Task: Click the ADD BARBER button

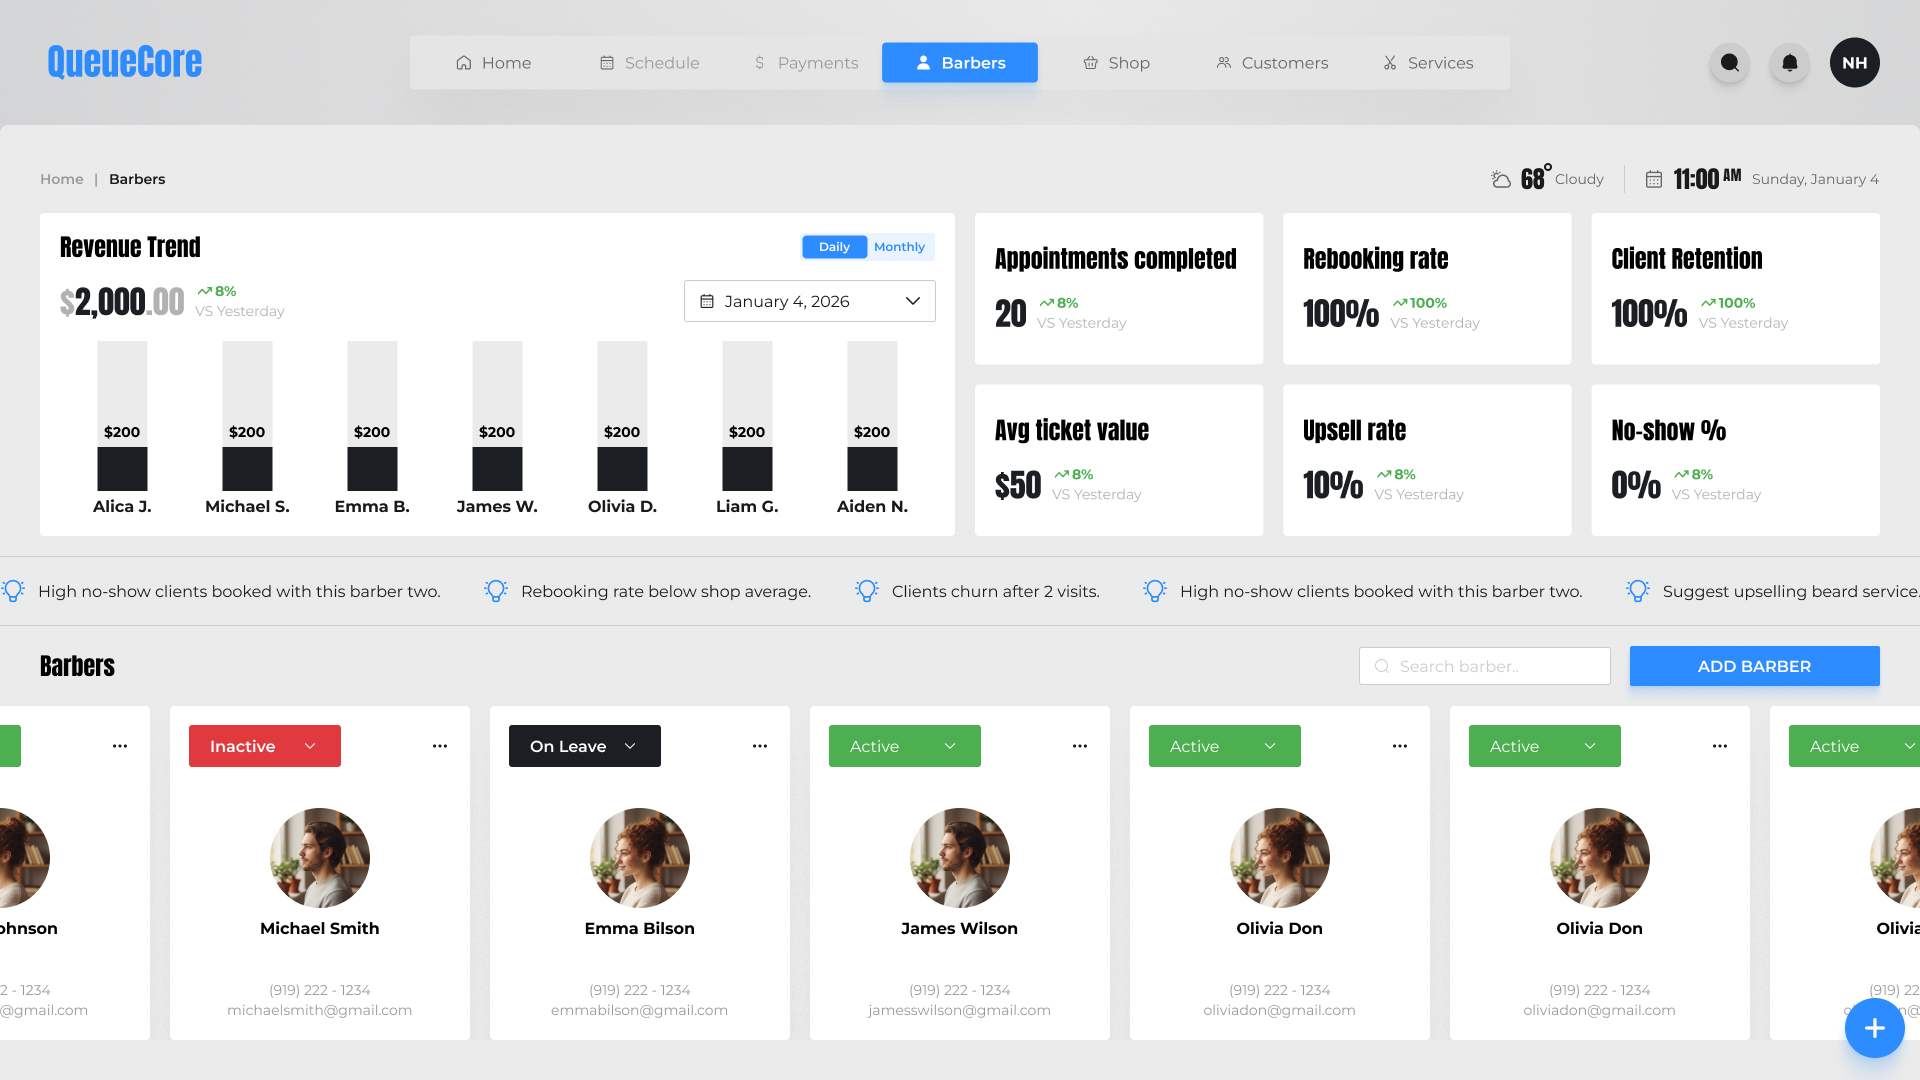Action: [1754, 666]
